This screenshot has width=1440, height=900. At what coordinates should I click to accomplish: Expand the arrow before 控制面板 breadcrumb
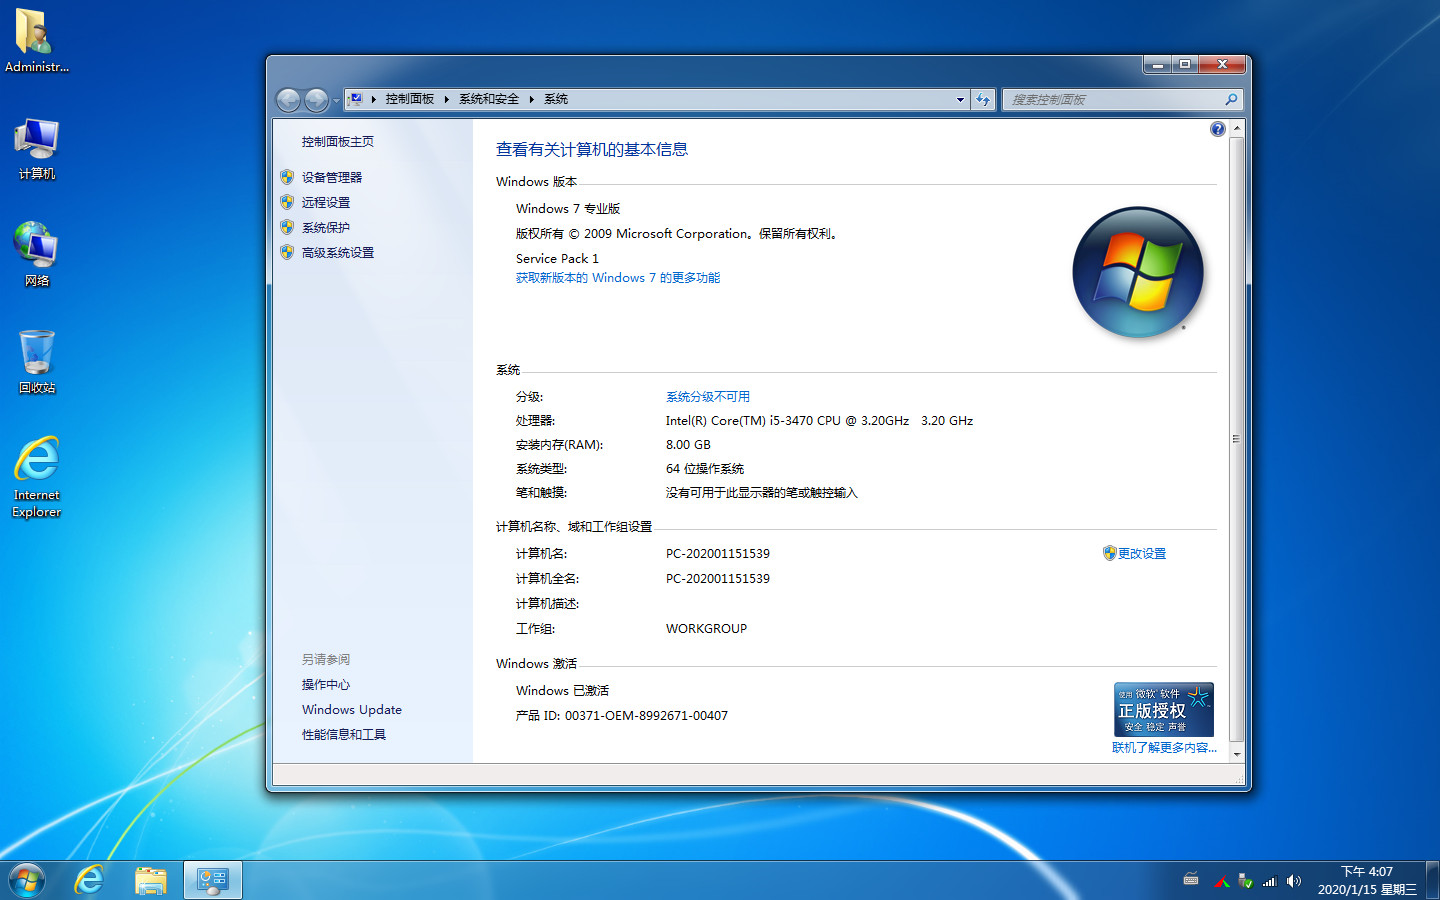tap(373, 99)
